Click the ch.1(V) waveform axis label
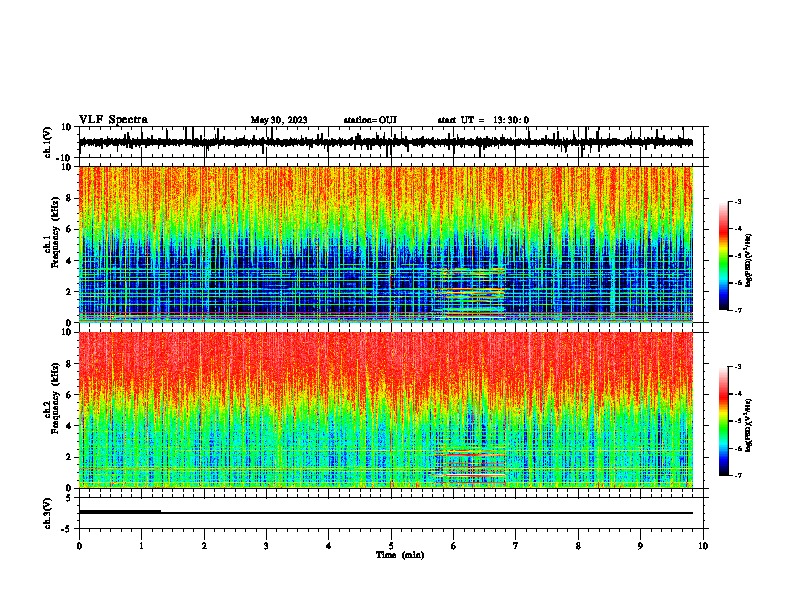This screenshot has width=792, height=612. click(x=48, y=142)
